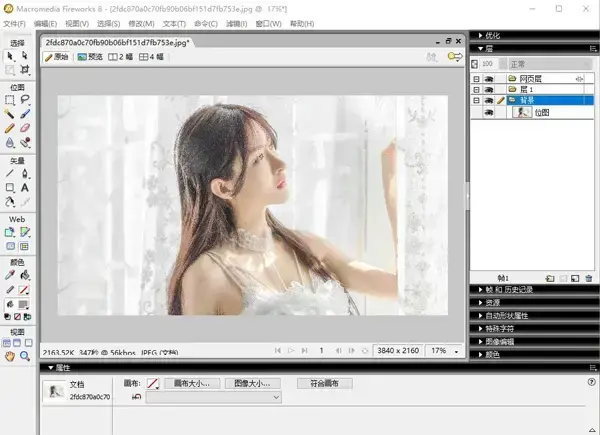Click the 符合画布 button
The height and width of the screenshot is (435, 600).
324,383
